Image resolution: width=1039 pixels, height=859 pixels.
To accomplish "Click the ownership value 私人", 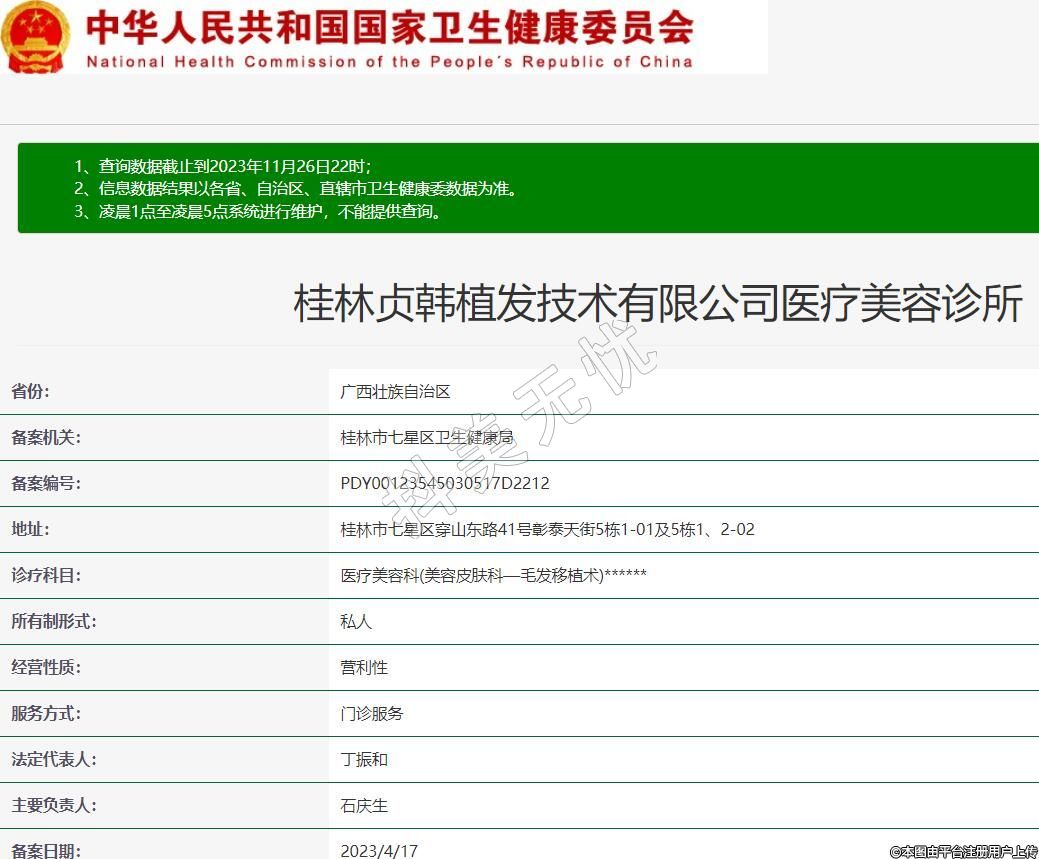I will click(x=356, y=621).
